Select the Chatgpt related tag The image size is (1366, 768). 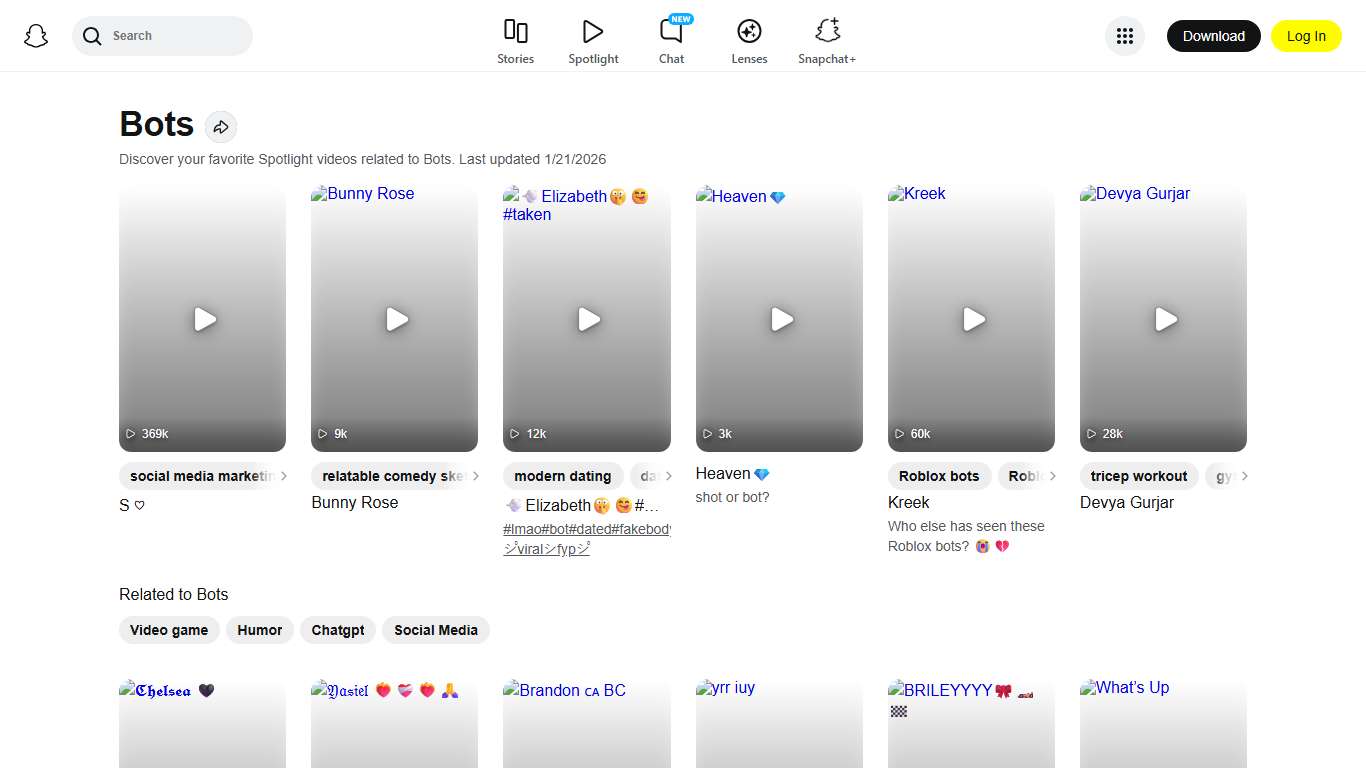(x=337, y=630)
